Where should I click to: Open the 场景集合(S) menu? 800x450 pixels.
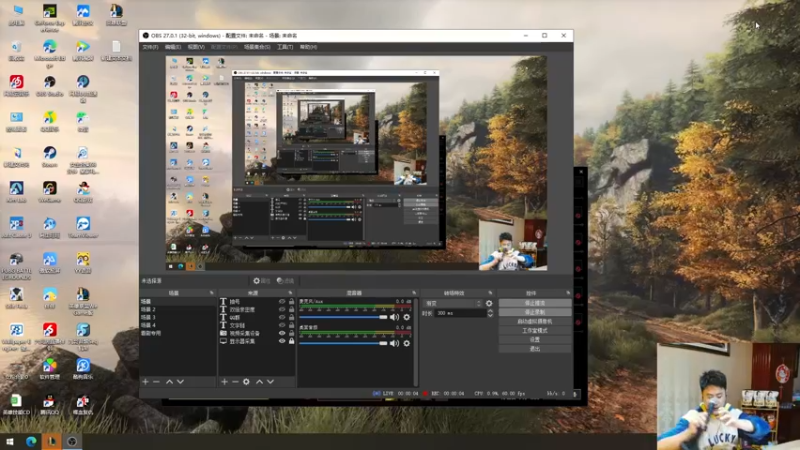(257, 47)
